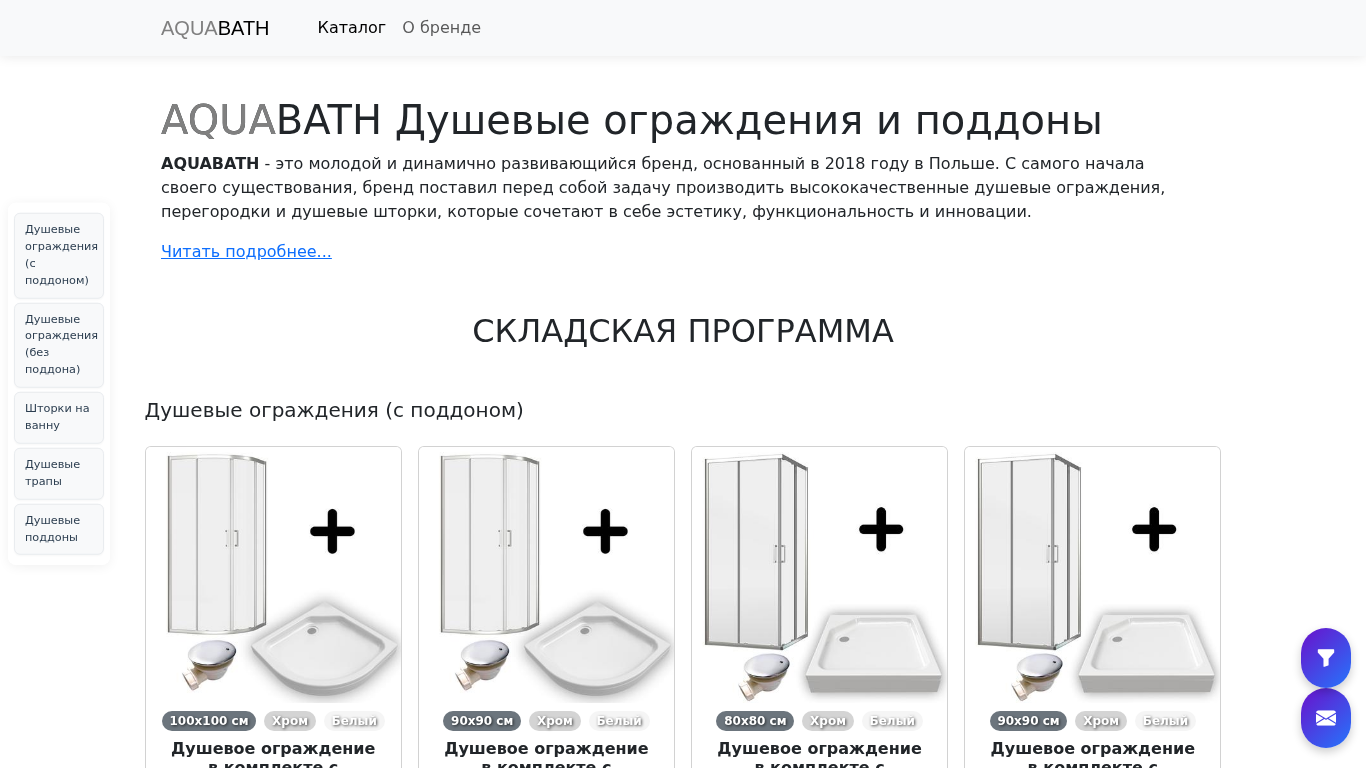Screen dimensions: 1366x768
Task: Click the purple filter funnel button
Action: click(1326, 658)
